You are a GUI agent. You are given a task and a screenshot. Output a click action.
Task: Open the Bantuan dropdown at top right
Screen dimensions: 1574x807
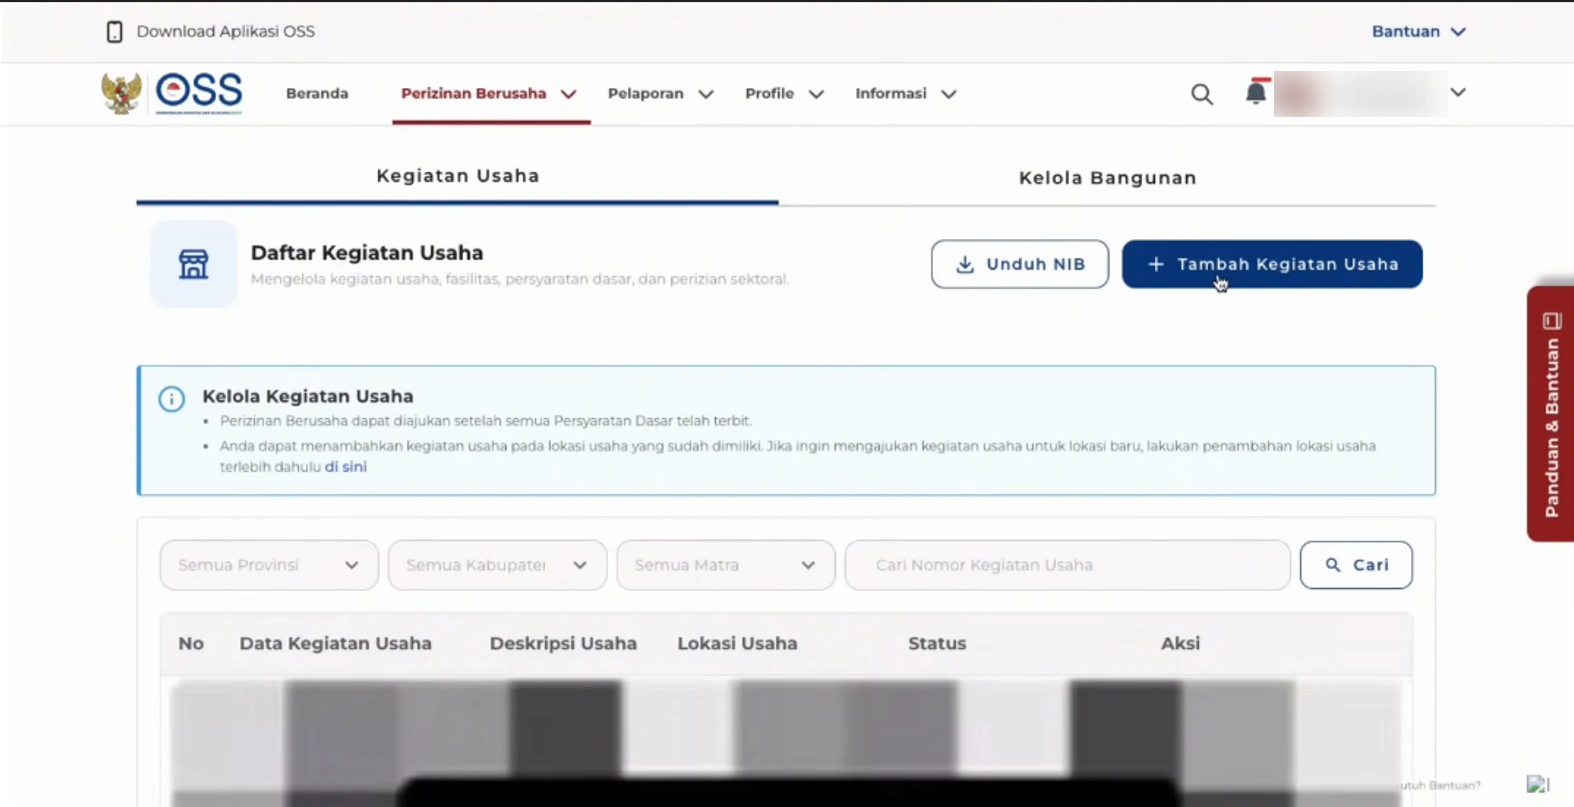(1417, 32)
